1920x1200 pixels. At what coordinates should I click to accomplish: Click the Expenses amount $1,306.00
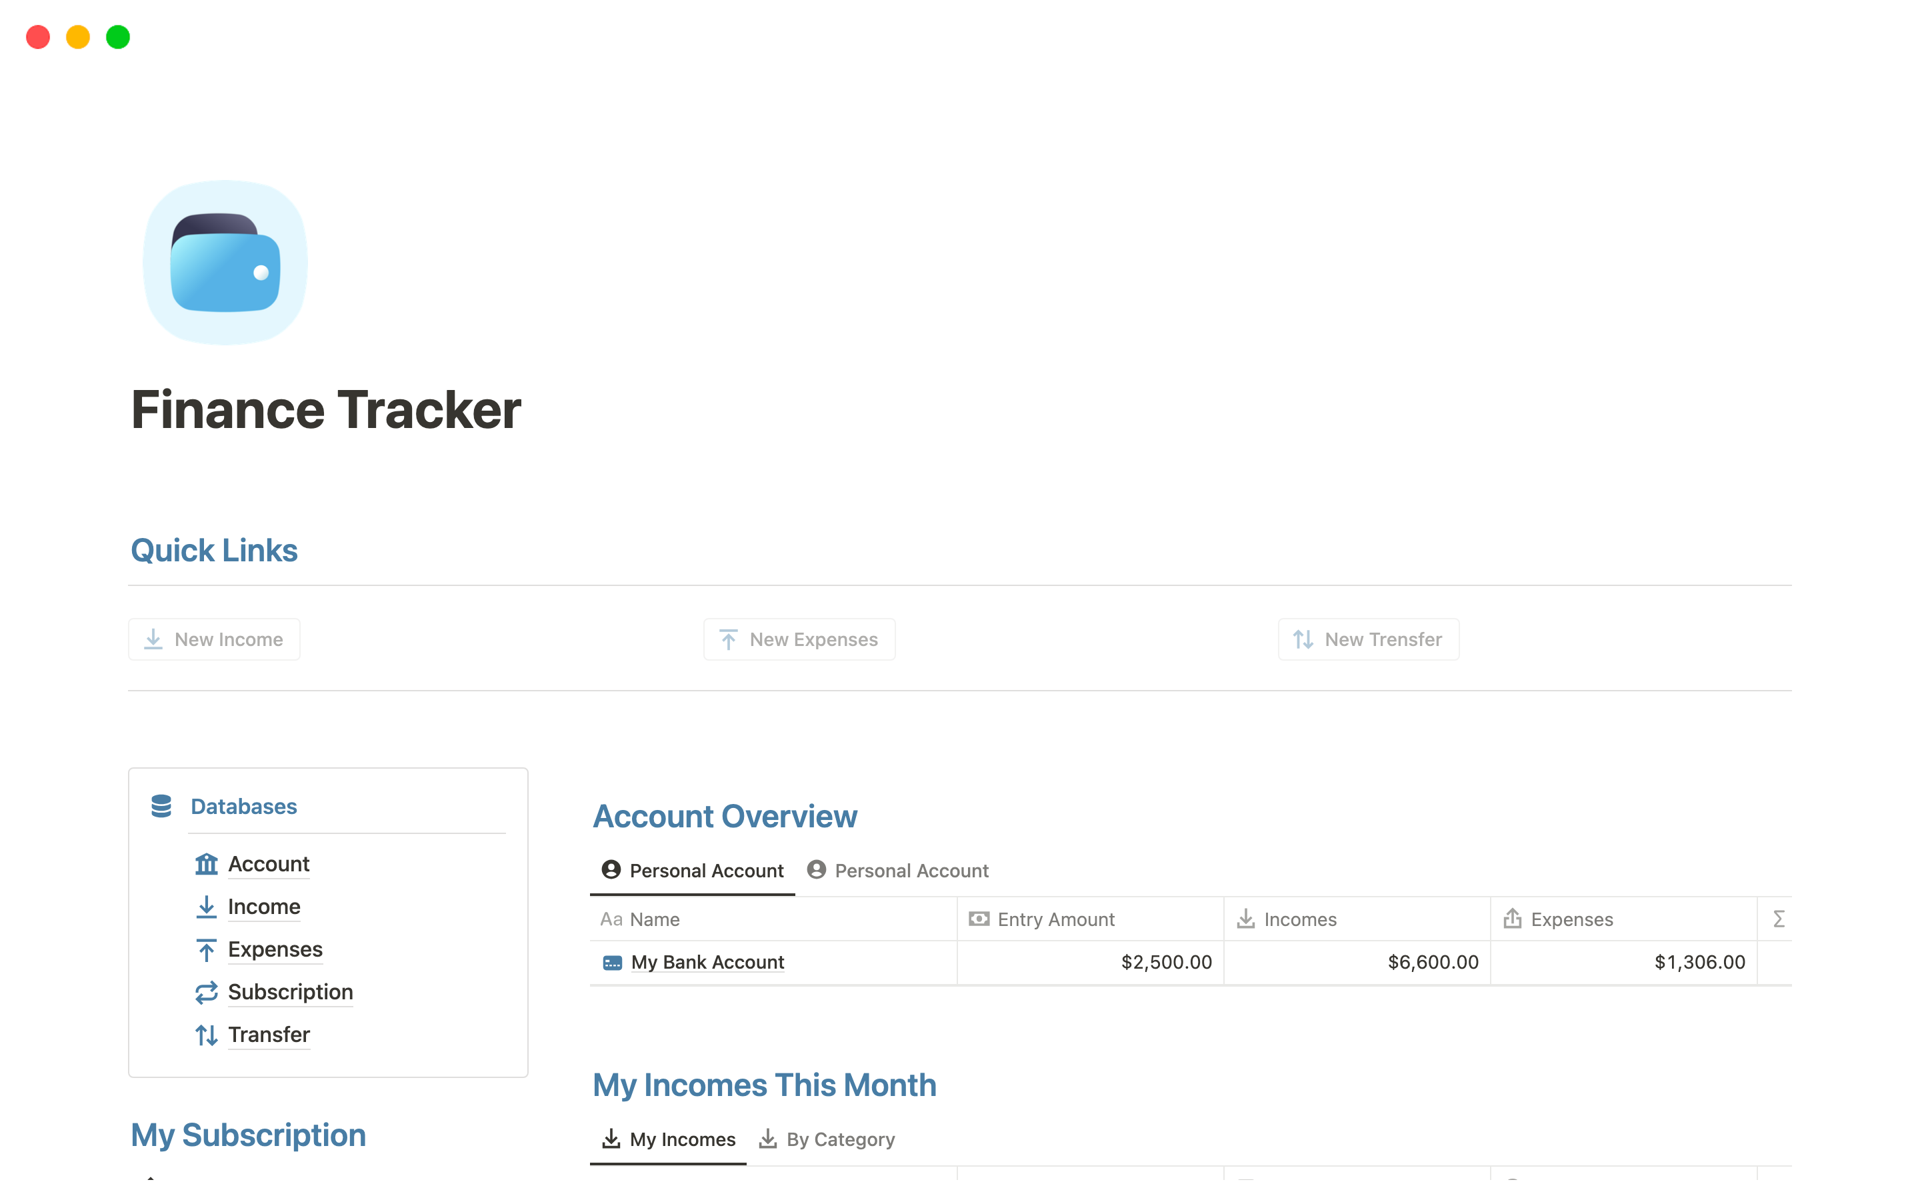point(1697,961)
